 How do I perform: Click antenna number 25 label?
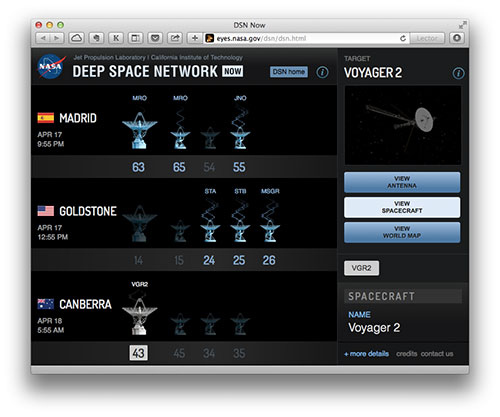(239, 260)
